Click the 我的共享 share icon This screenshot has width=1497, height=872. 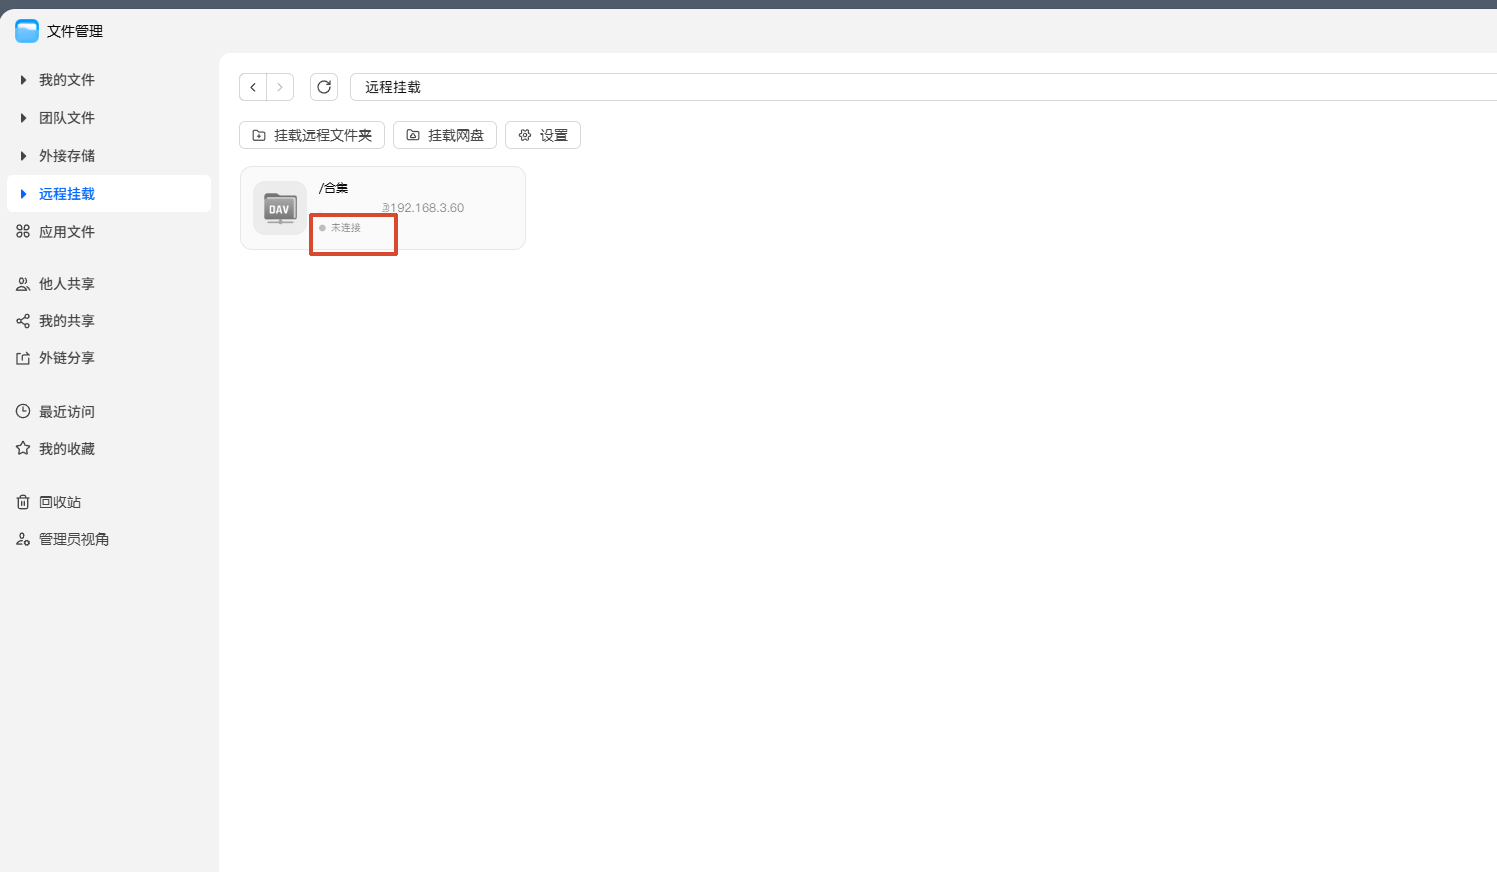pos(23,321)
